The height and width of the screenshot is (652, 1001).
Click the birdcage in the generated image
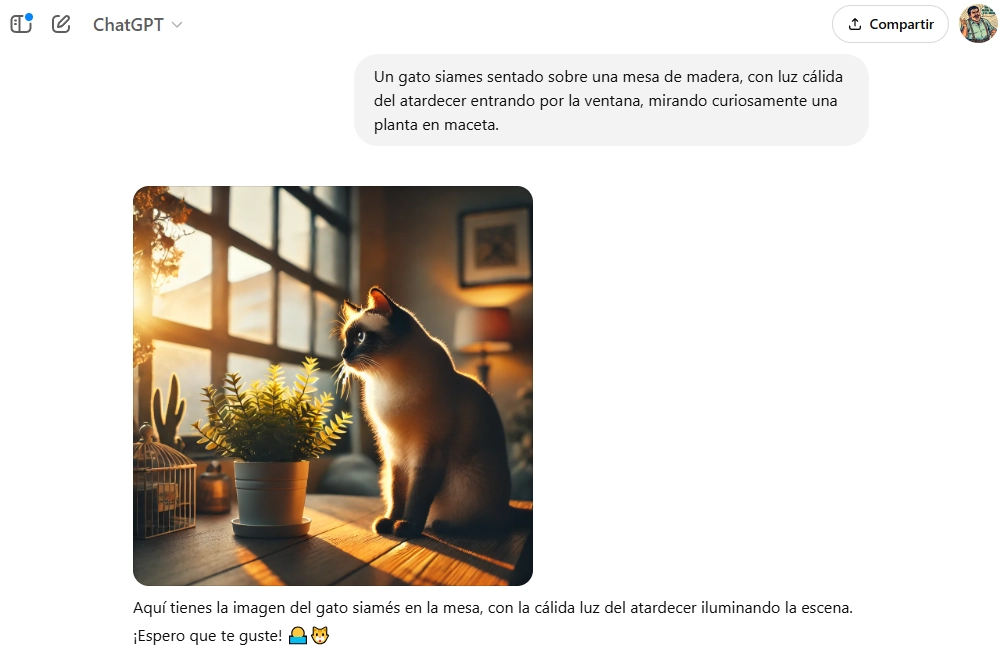pyautogui.click(x=163, y=482)
